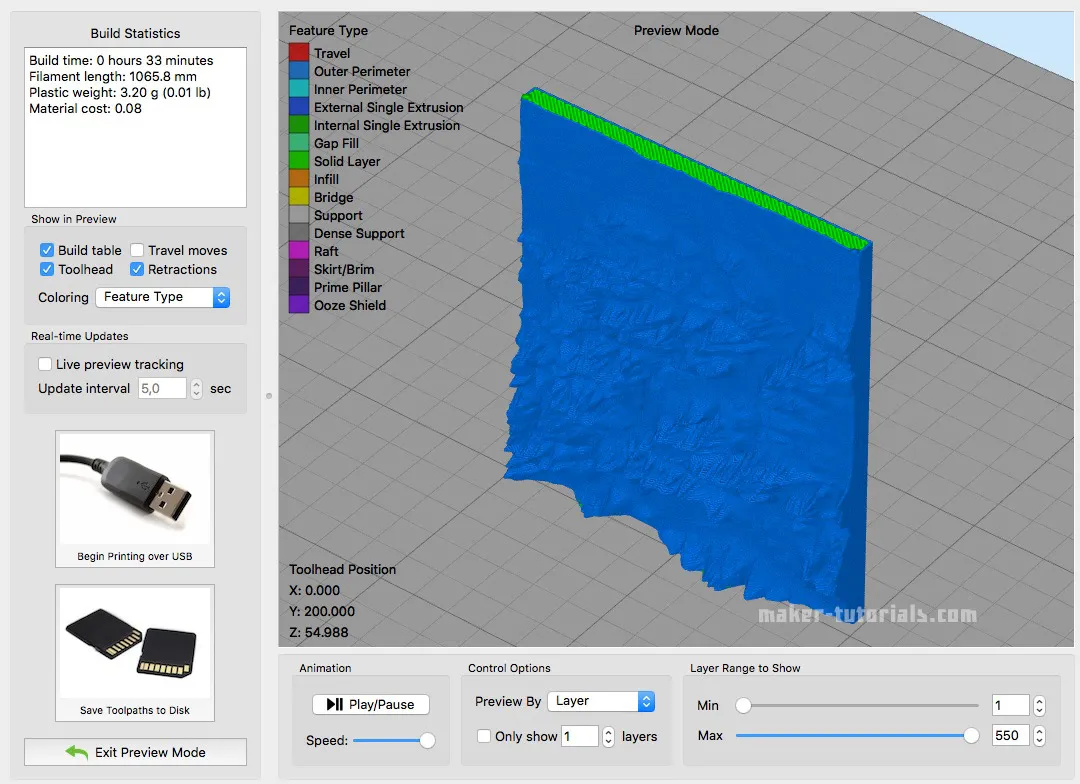Viewport: 1080px width, 784px height.
Task: Click the SD card image above Save Toolpaths
Action: pyautogui.click(x=134, y=642)
